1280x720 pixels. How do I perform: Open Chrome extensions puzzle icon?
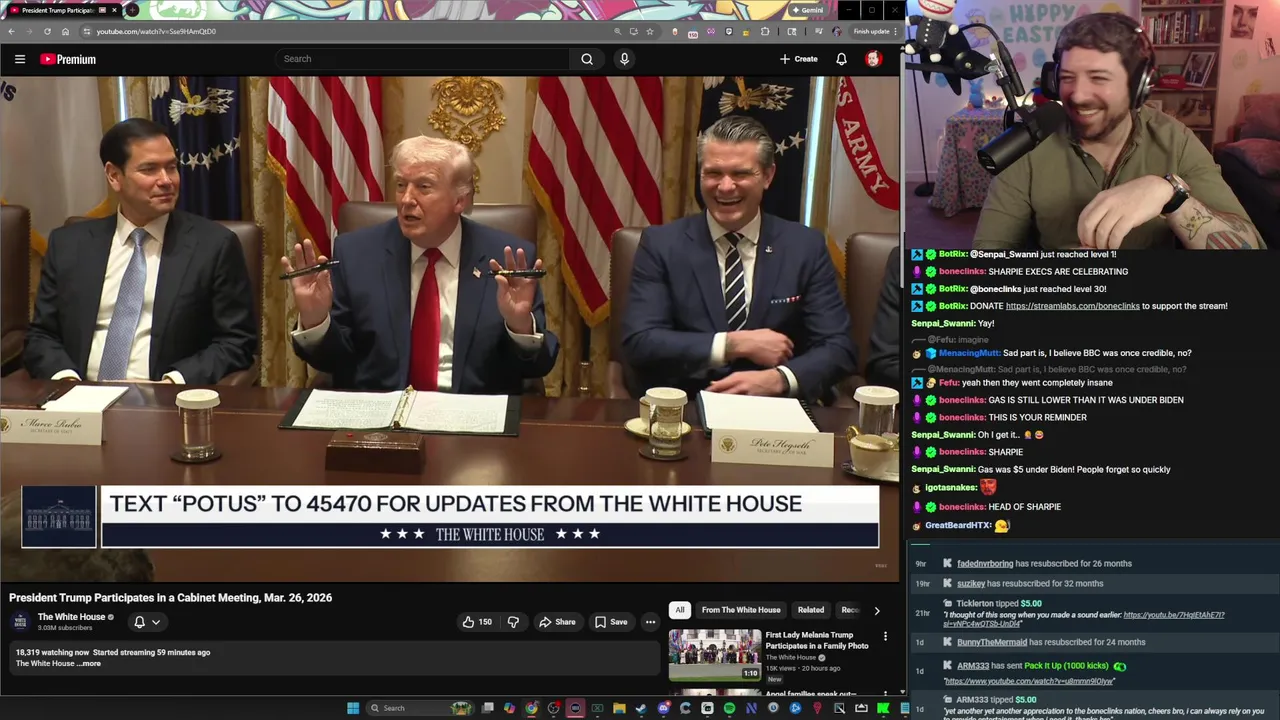765,31
